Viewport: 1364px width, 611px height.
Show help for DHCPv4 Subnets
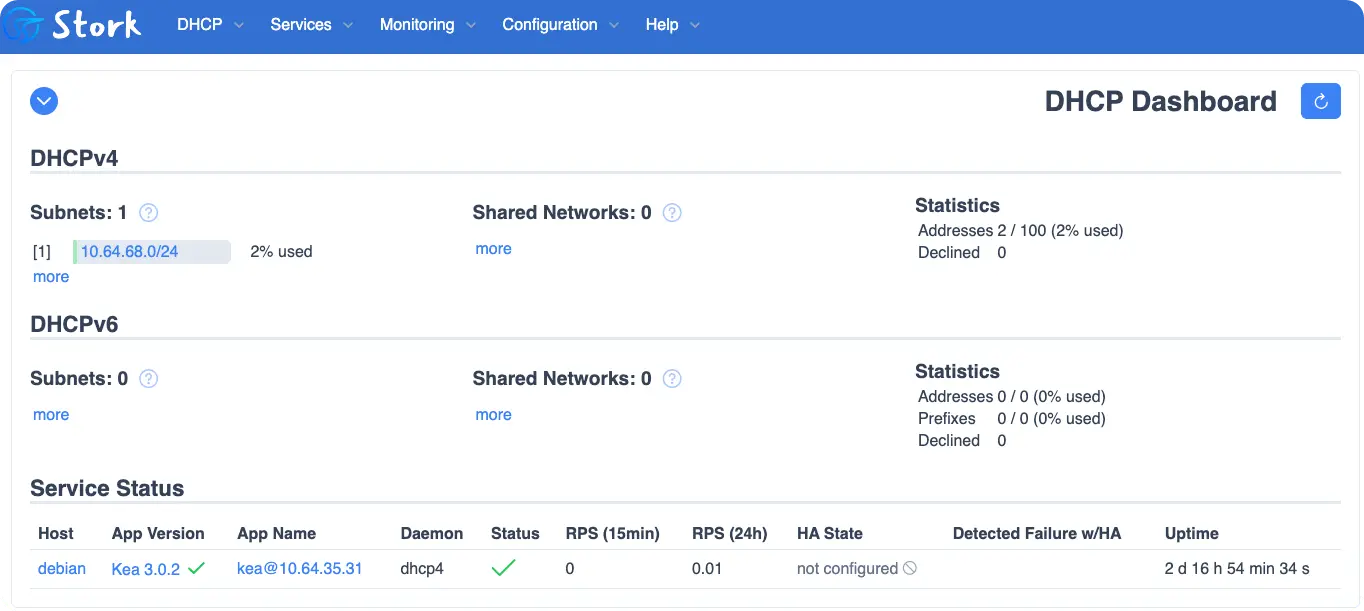pyautogui.click(x=149, y=213)
